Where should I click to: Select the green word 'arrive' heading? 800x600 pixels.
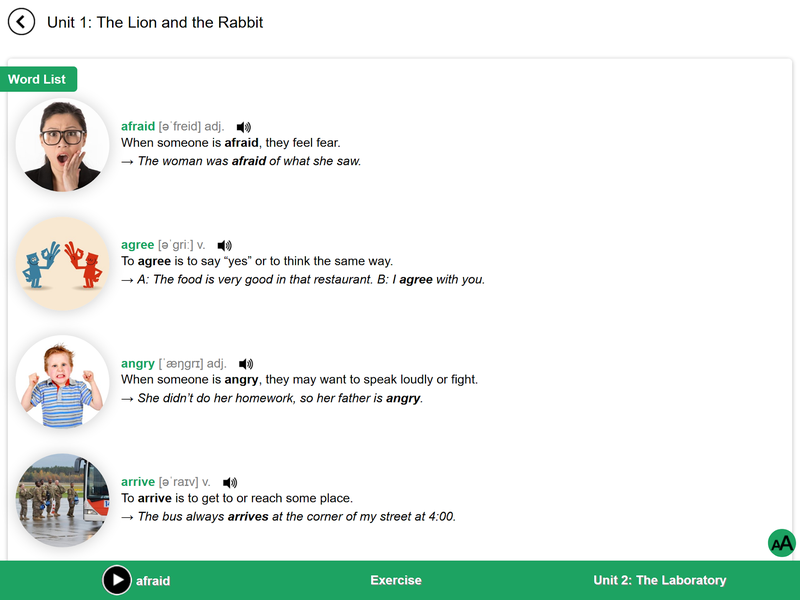138,482
